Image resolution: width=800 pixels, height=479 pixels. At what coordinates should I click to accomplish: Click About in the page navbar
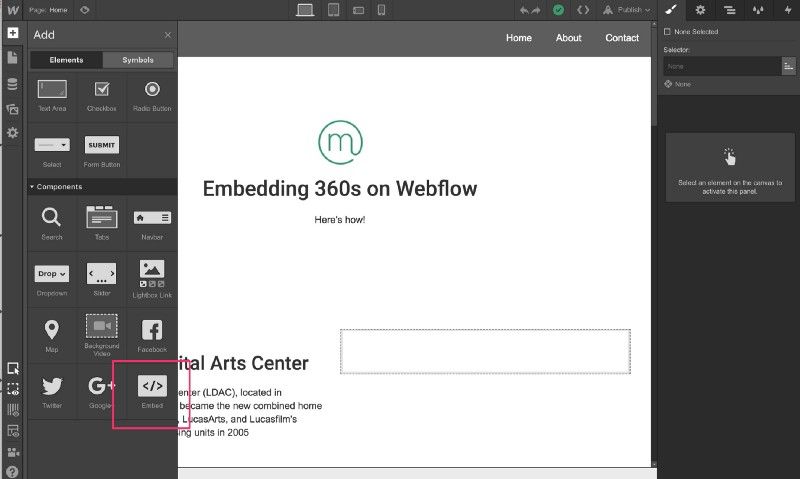click(x=568, y=38)
